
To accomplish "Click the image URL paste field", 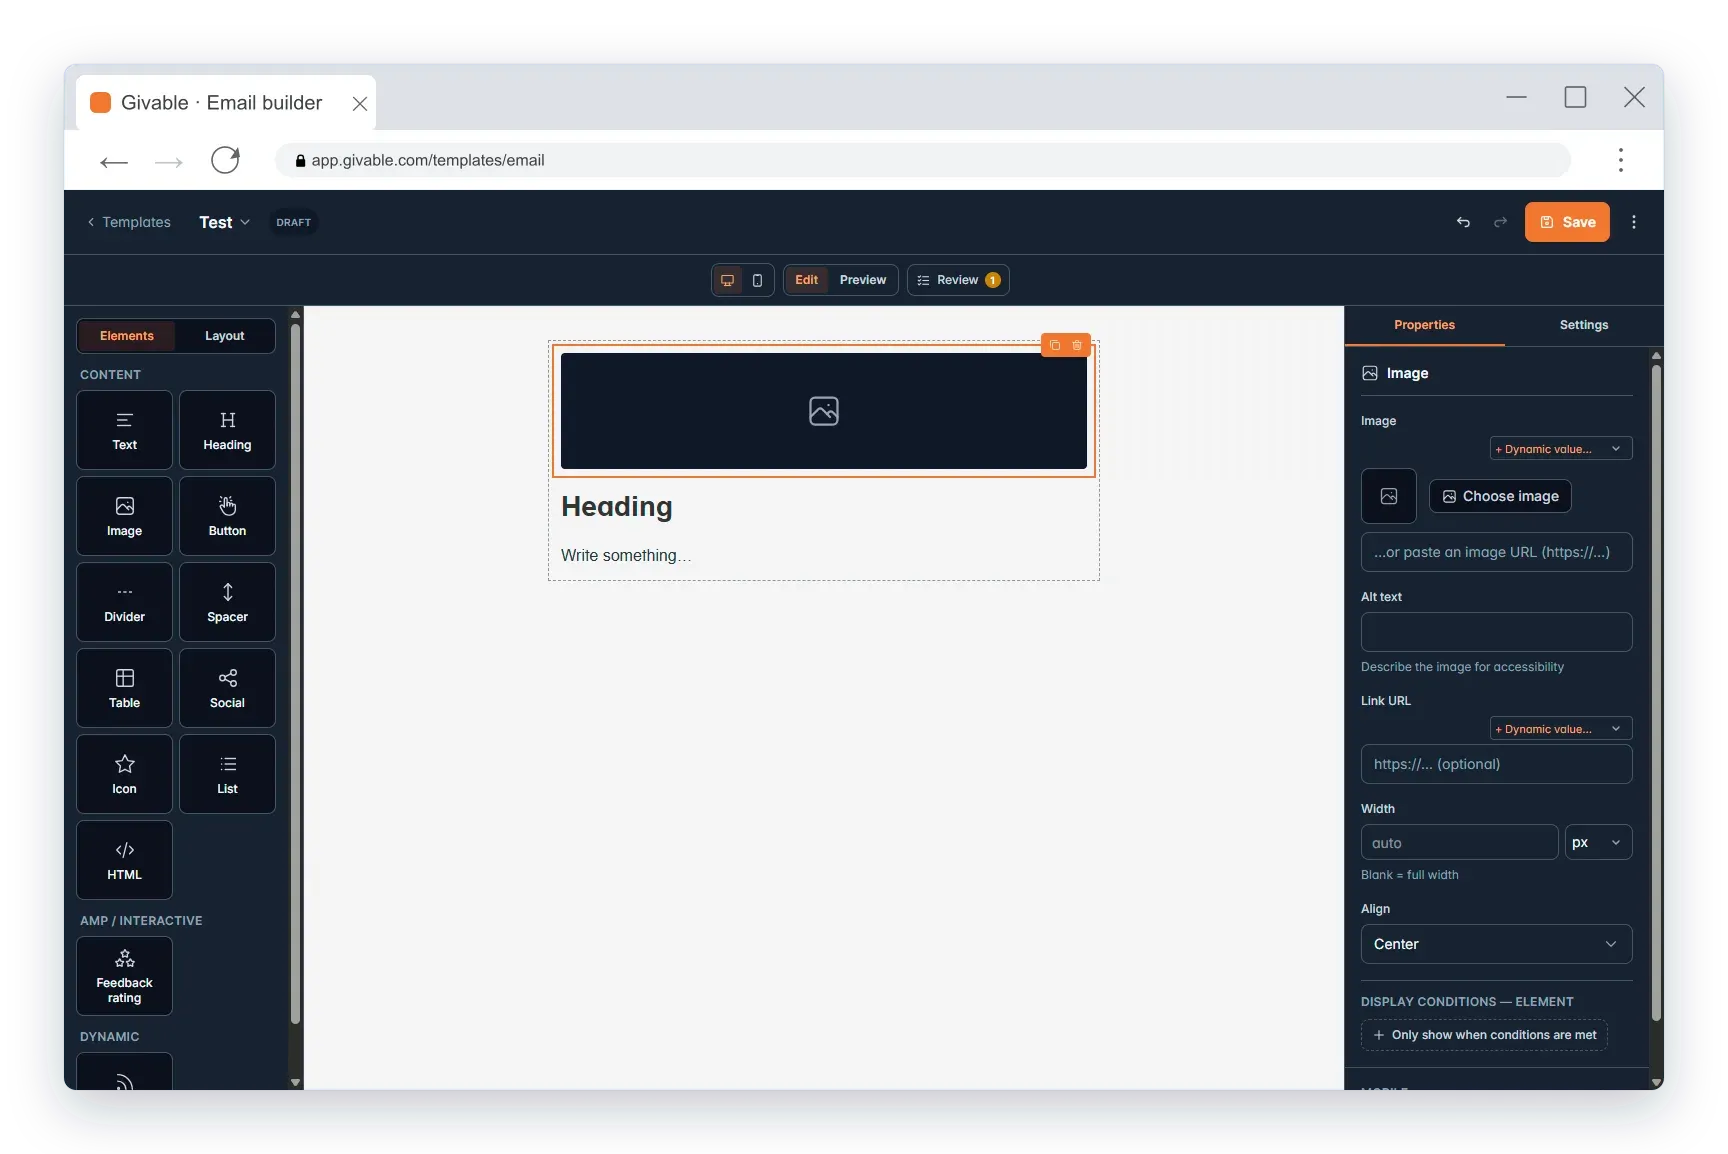I will click(1496, 552).
